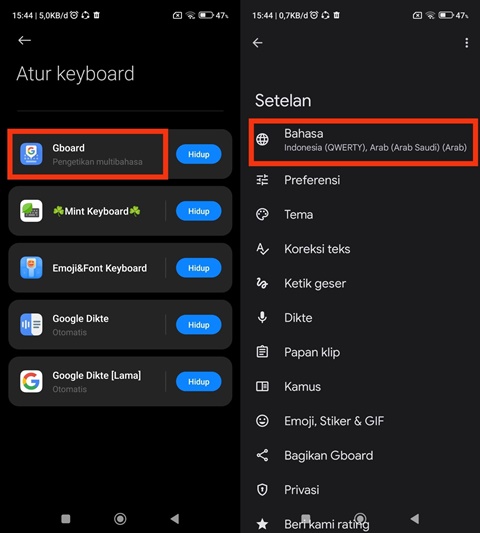Open the Bahasa globe icon

pyautogui.click(x=262, y=139)
